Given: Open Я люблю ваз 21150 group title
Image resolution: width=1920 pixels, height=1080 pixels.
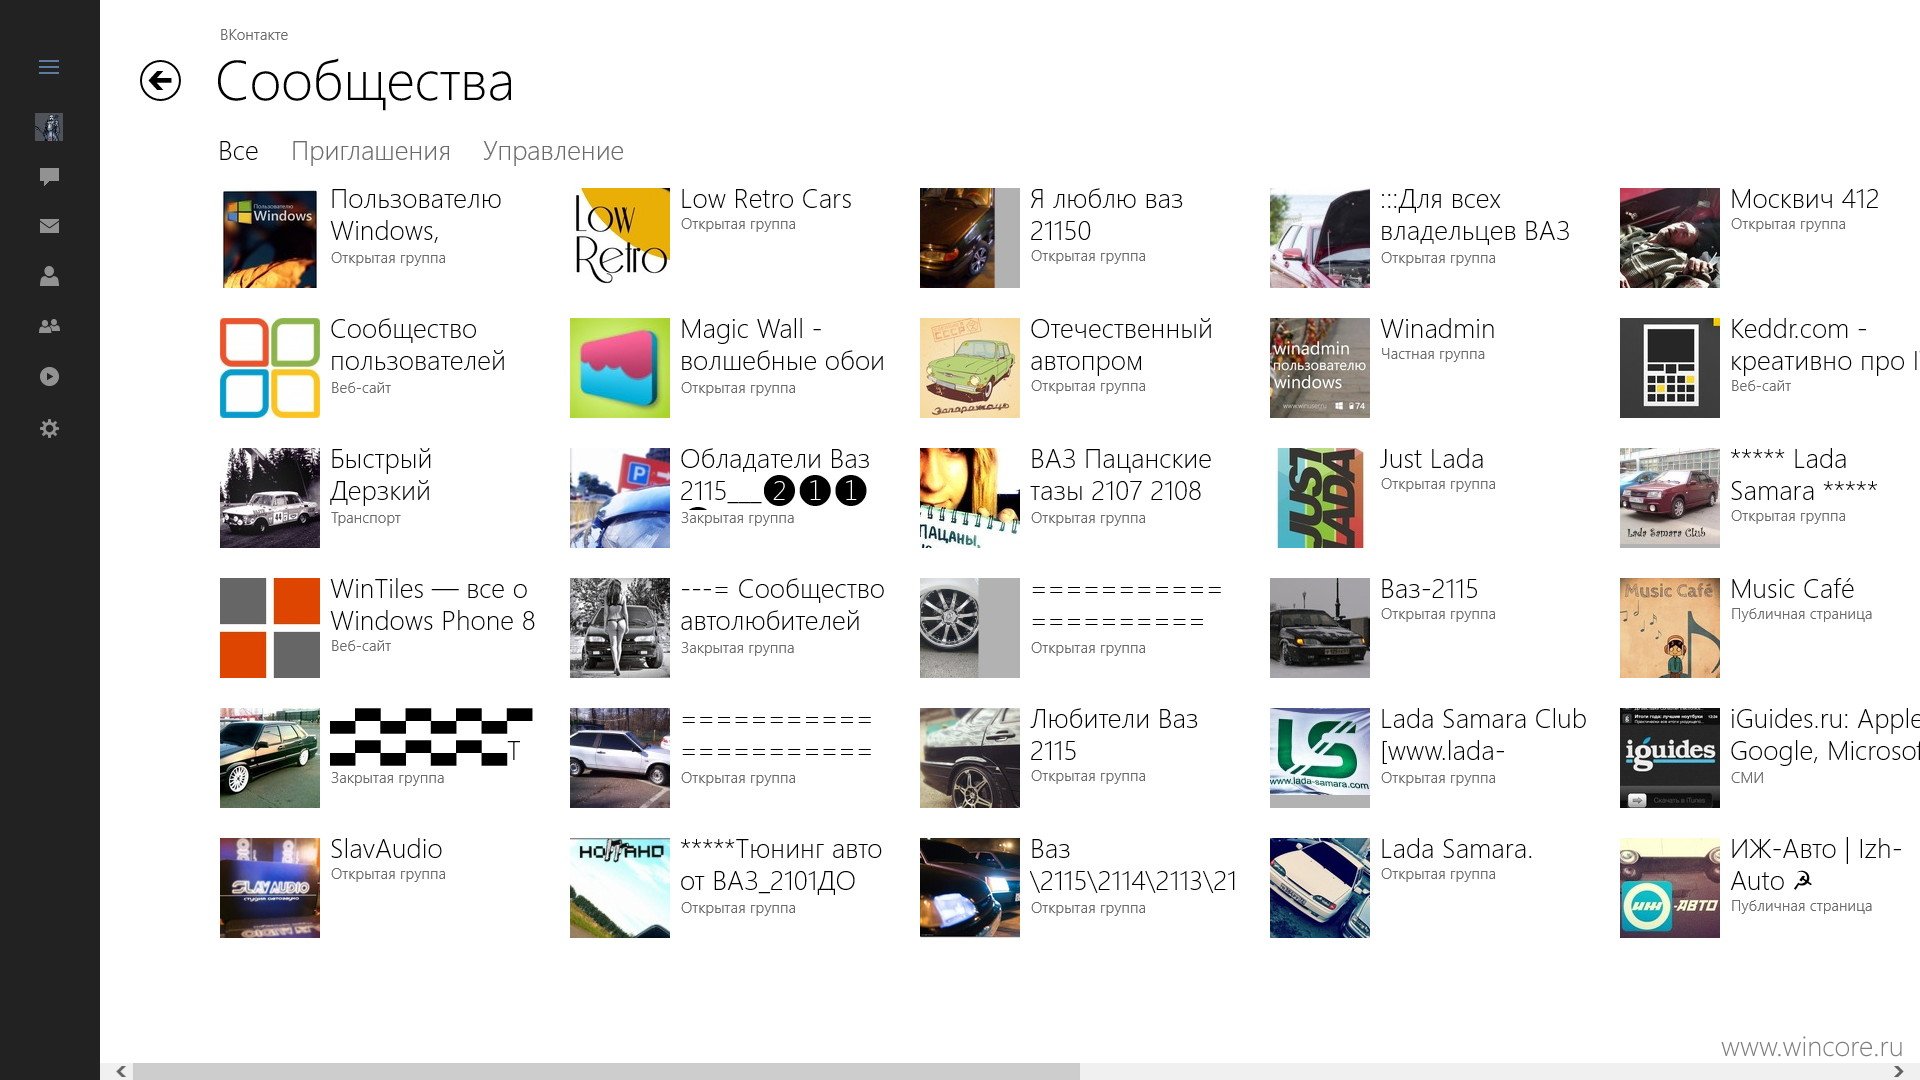Looking at the screenshot, I should point(1107,215).
